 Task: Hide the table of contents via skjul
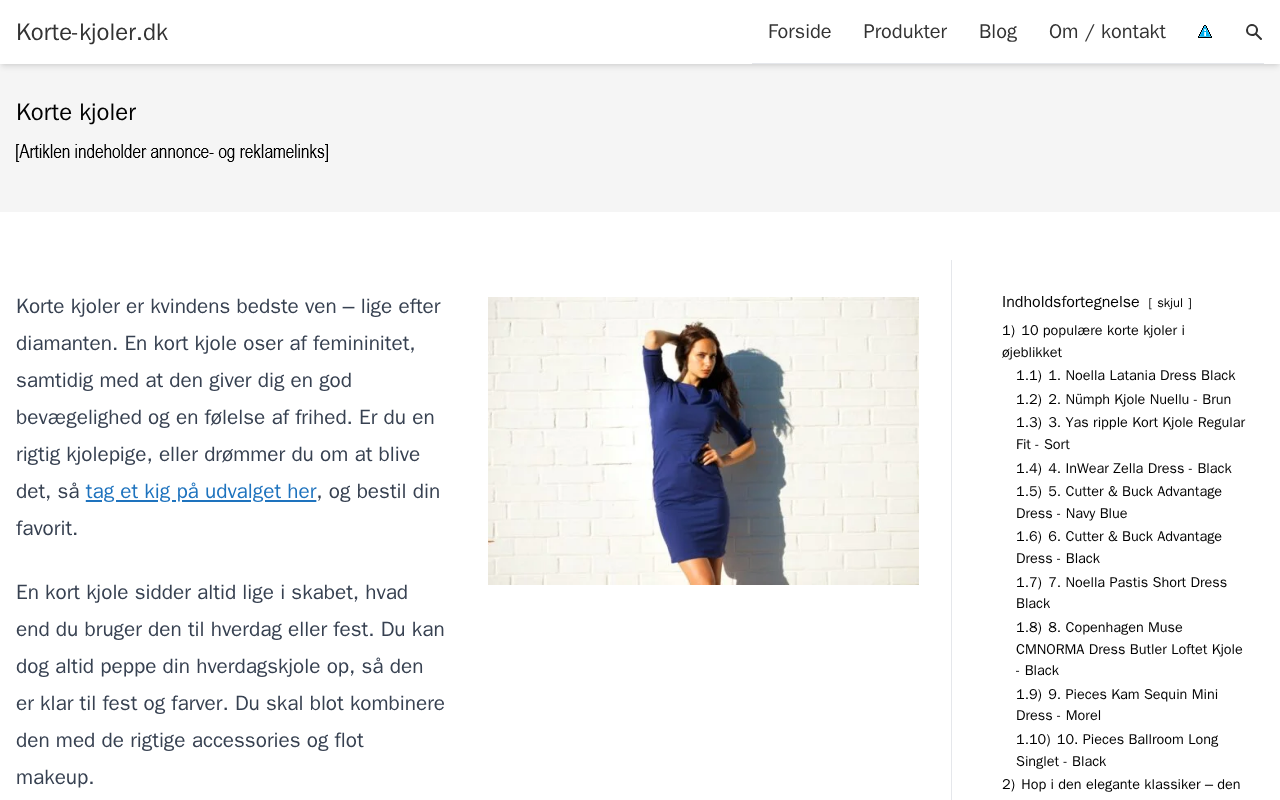tap(1170, 303)
